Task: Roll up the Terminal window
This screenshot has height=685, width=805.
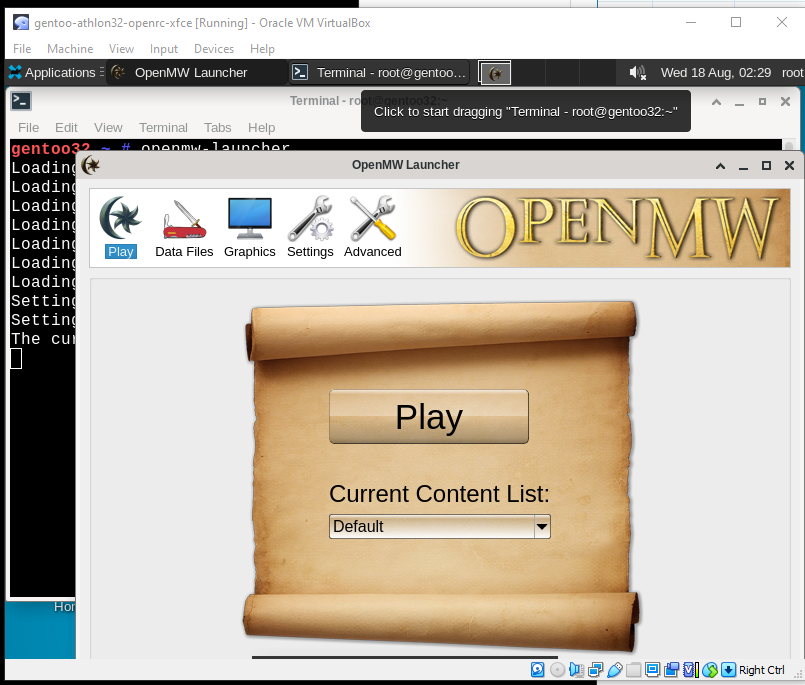Action: pyautogui.click(x=716, y=102)
